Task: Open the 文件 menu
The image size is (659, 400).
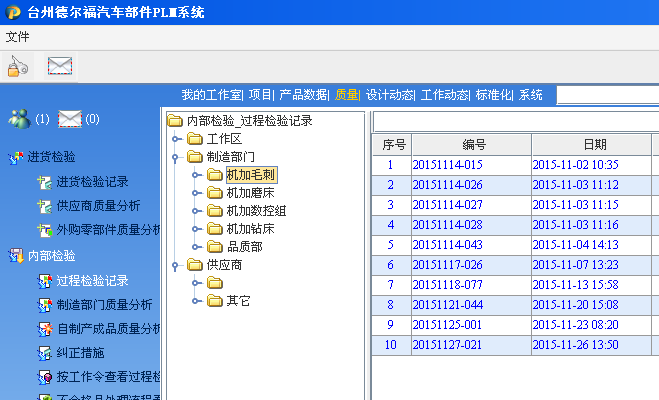Action: point(17,37)
